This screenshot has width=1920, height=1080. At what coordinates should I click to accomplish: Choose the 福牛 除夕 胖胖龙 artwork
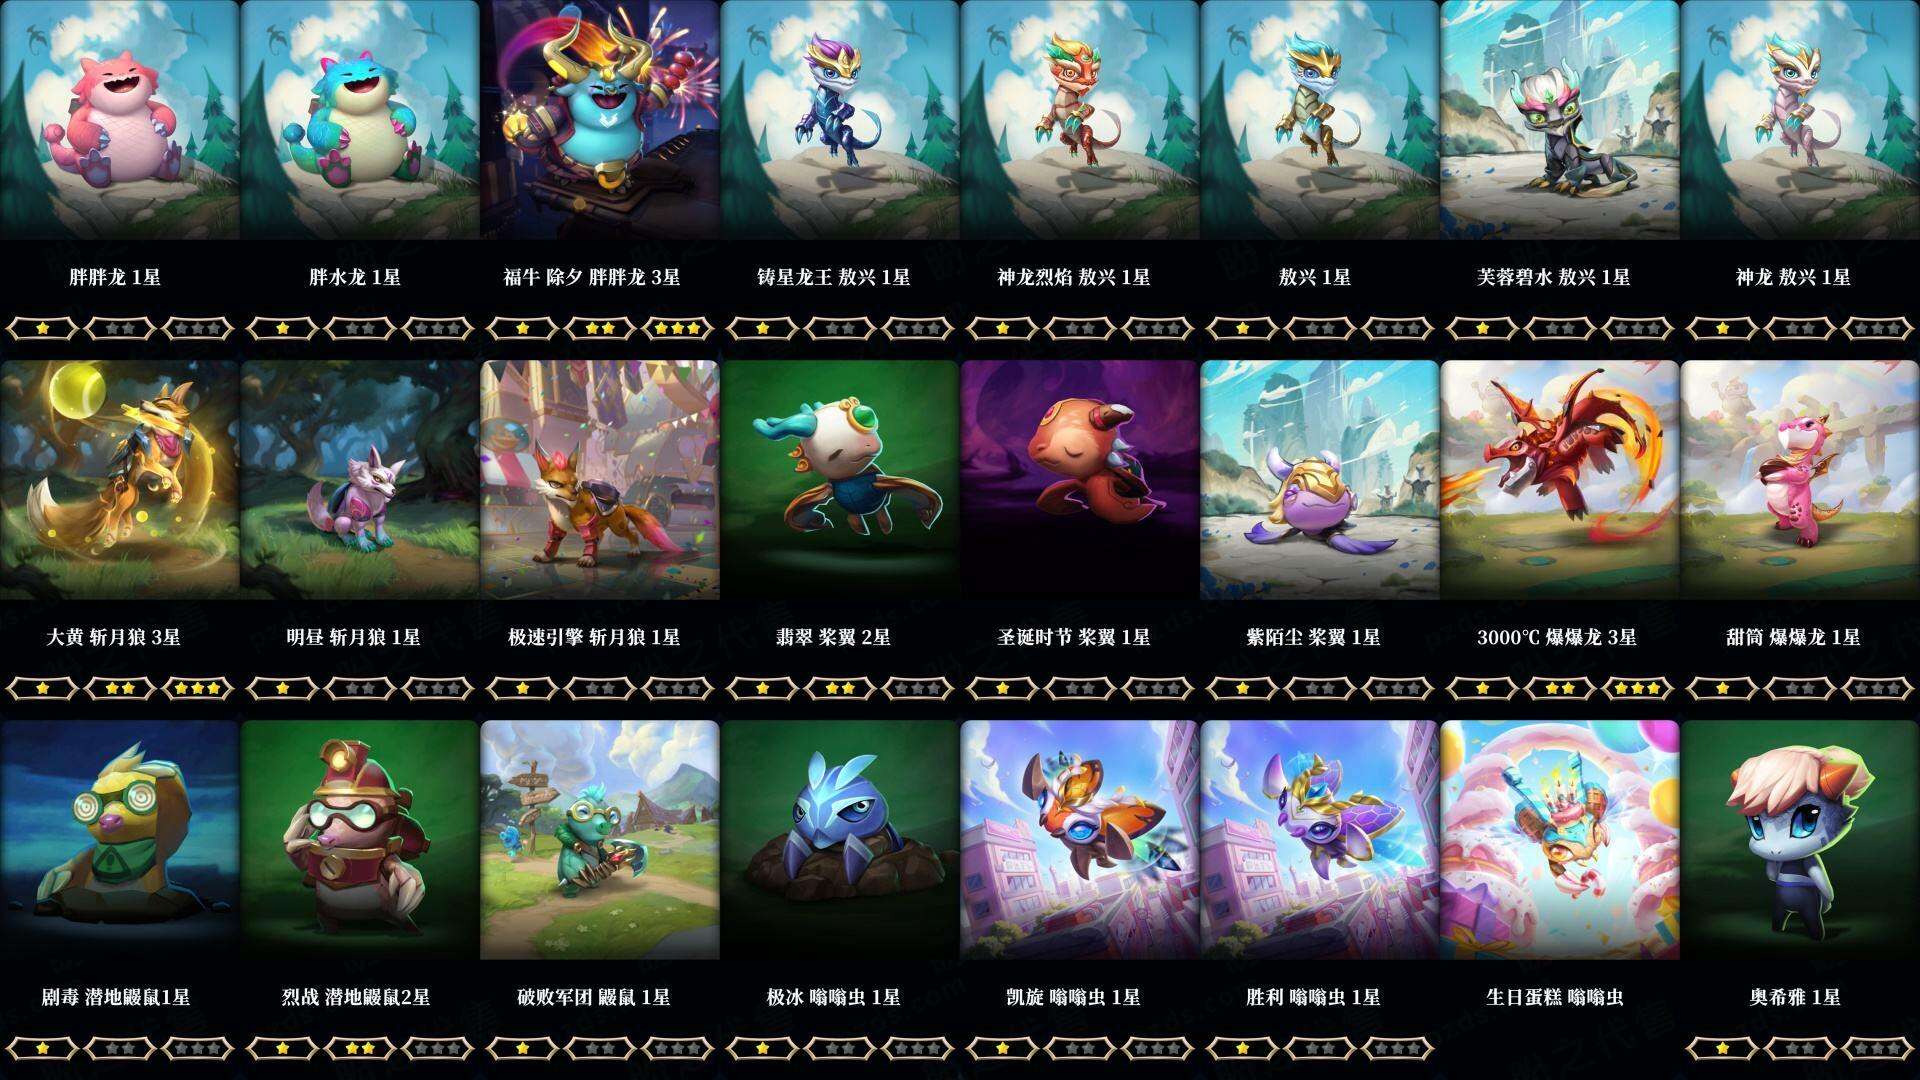tap(600, 120)
